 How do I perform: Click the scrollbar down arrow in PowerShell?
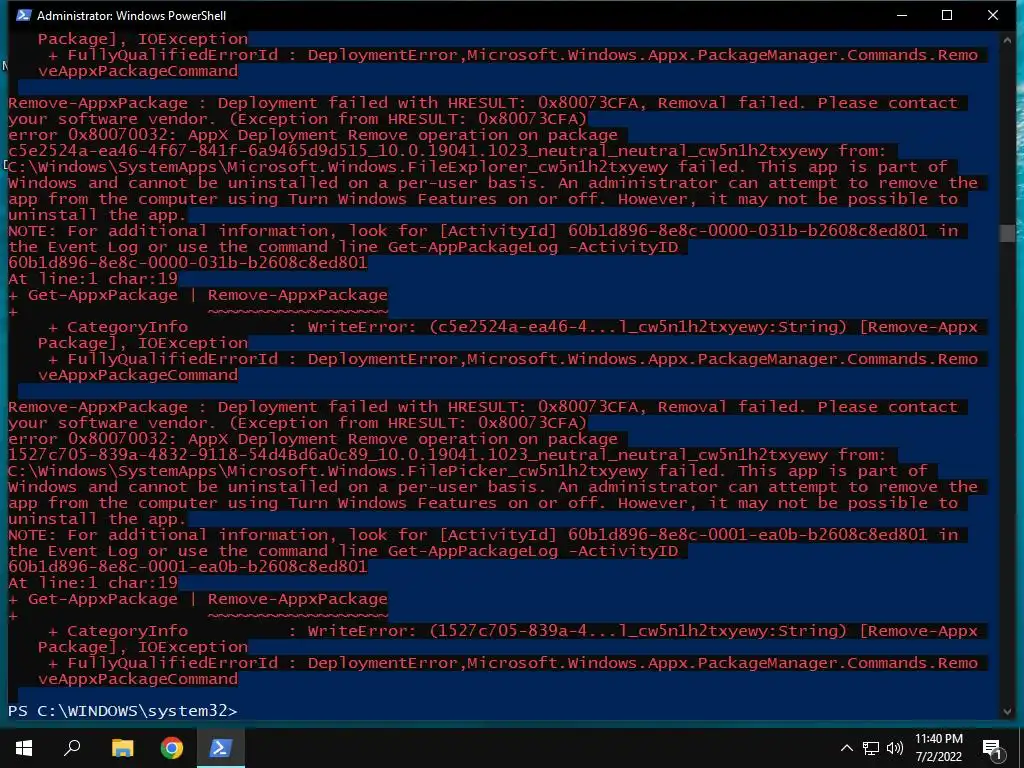click(1007, 711)
